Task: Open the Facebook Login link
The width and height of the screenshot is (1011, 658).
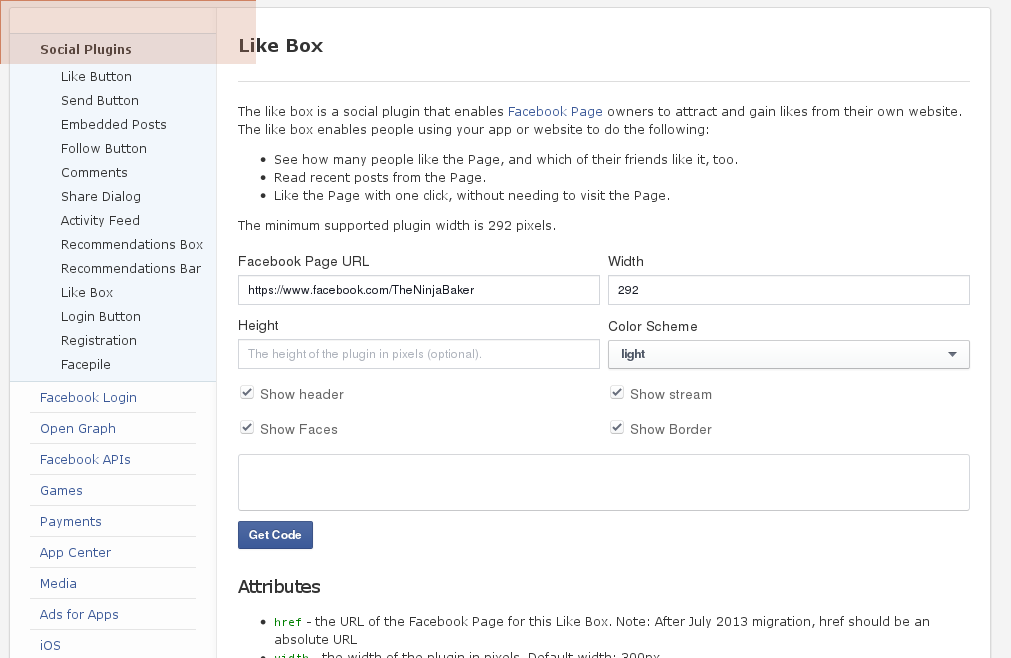Action: point(88,398)
